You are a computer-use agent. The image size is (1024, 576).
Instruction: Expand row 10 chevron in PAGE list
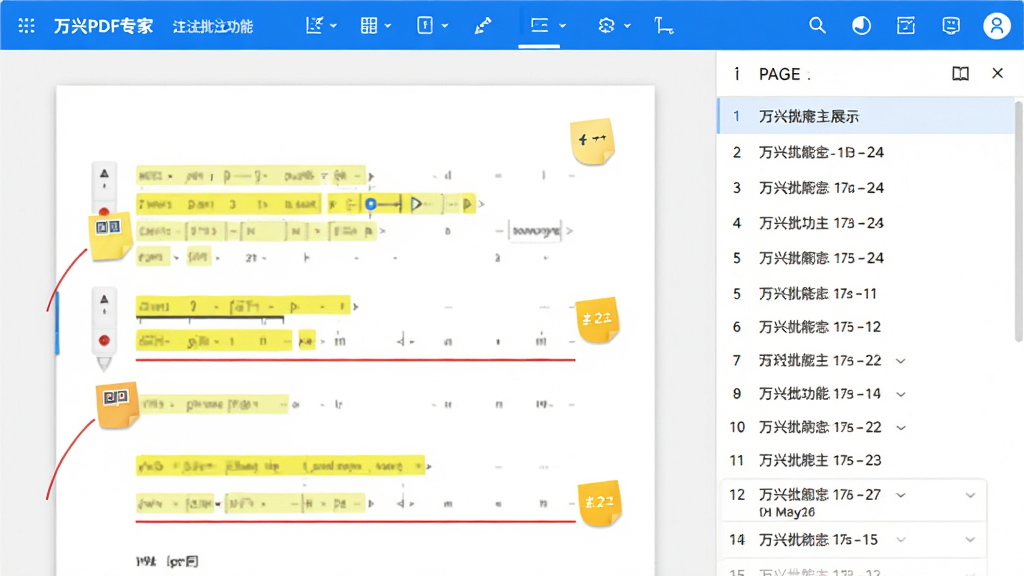[901, 428]
